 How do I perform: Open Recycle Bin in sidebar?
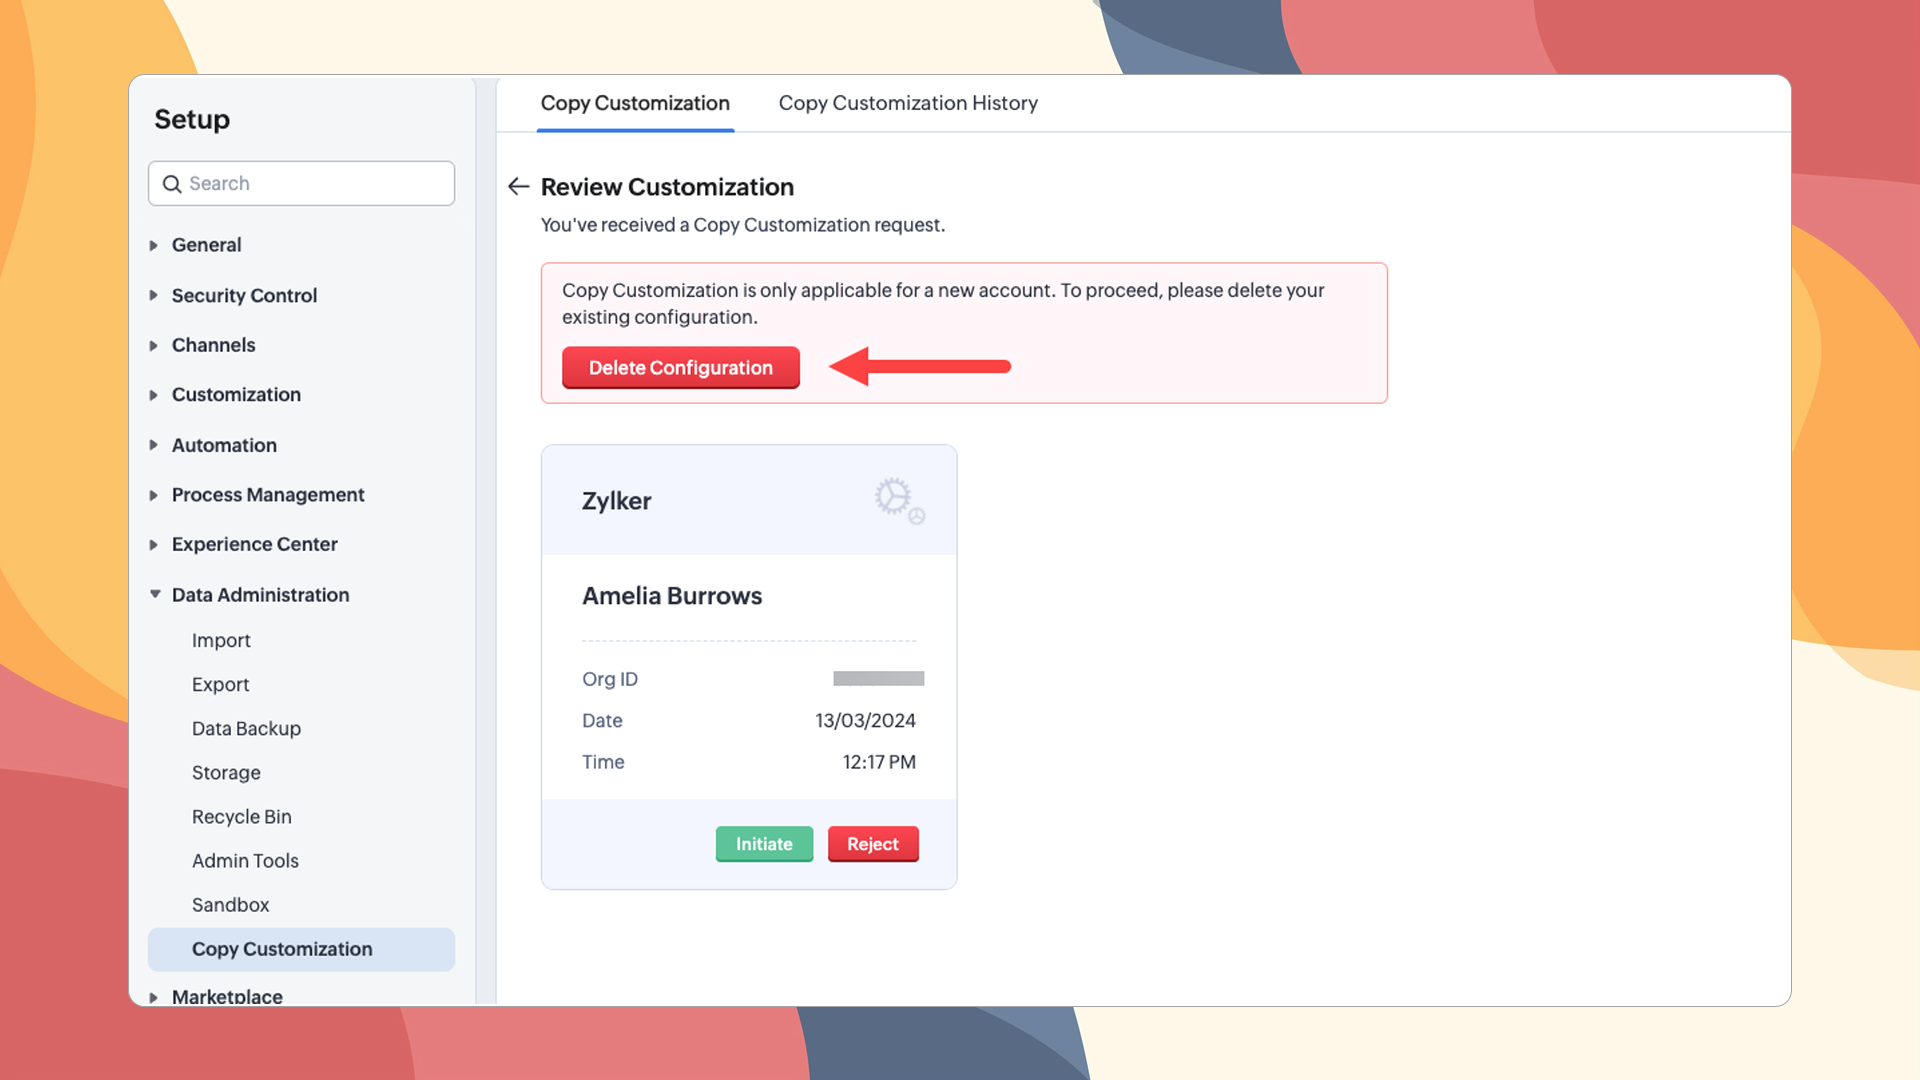click(x=241, y=817)
